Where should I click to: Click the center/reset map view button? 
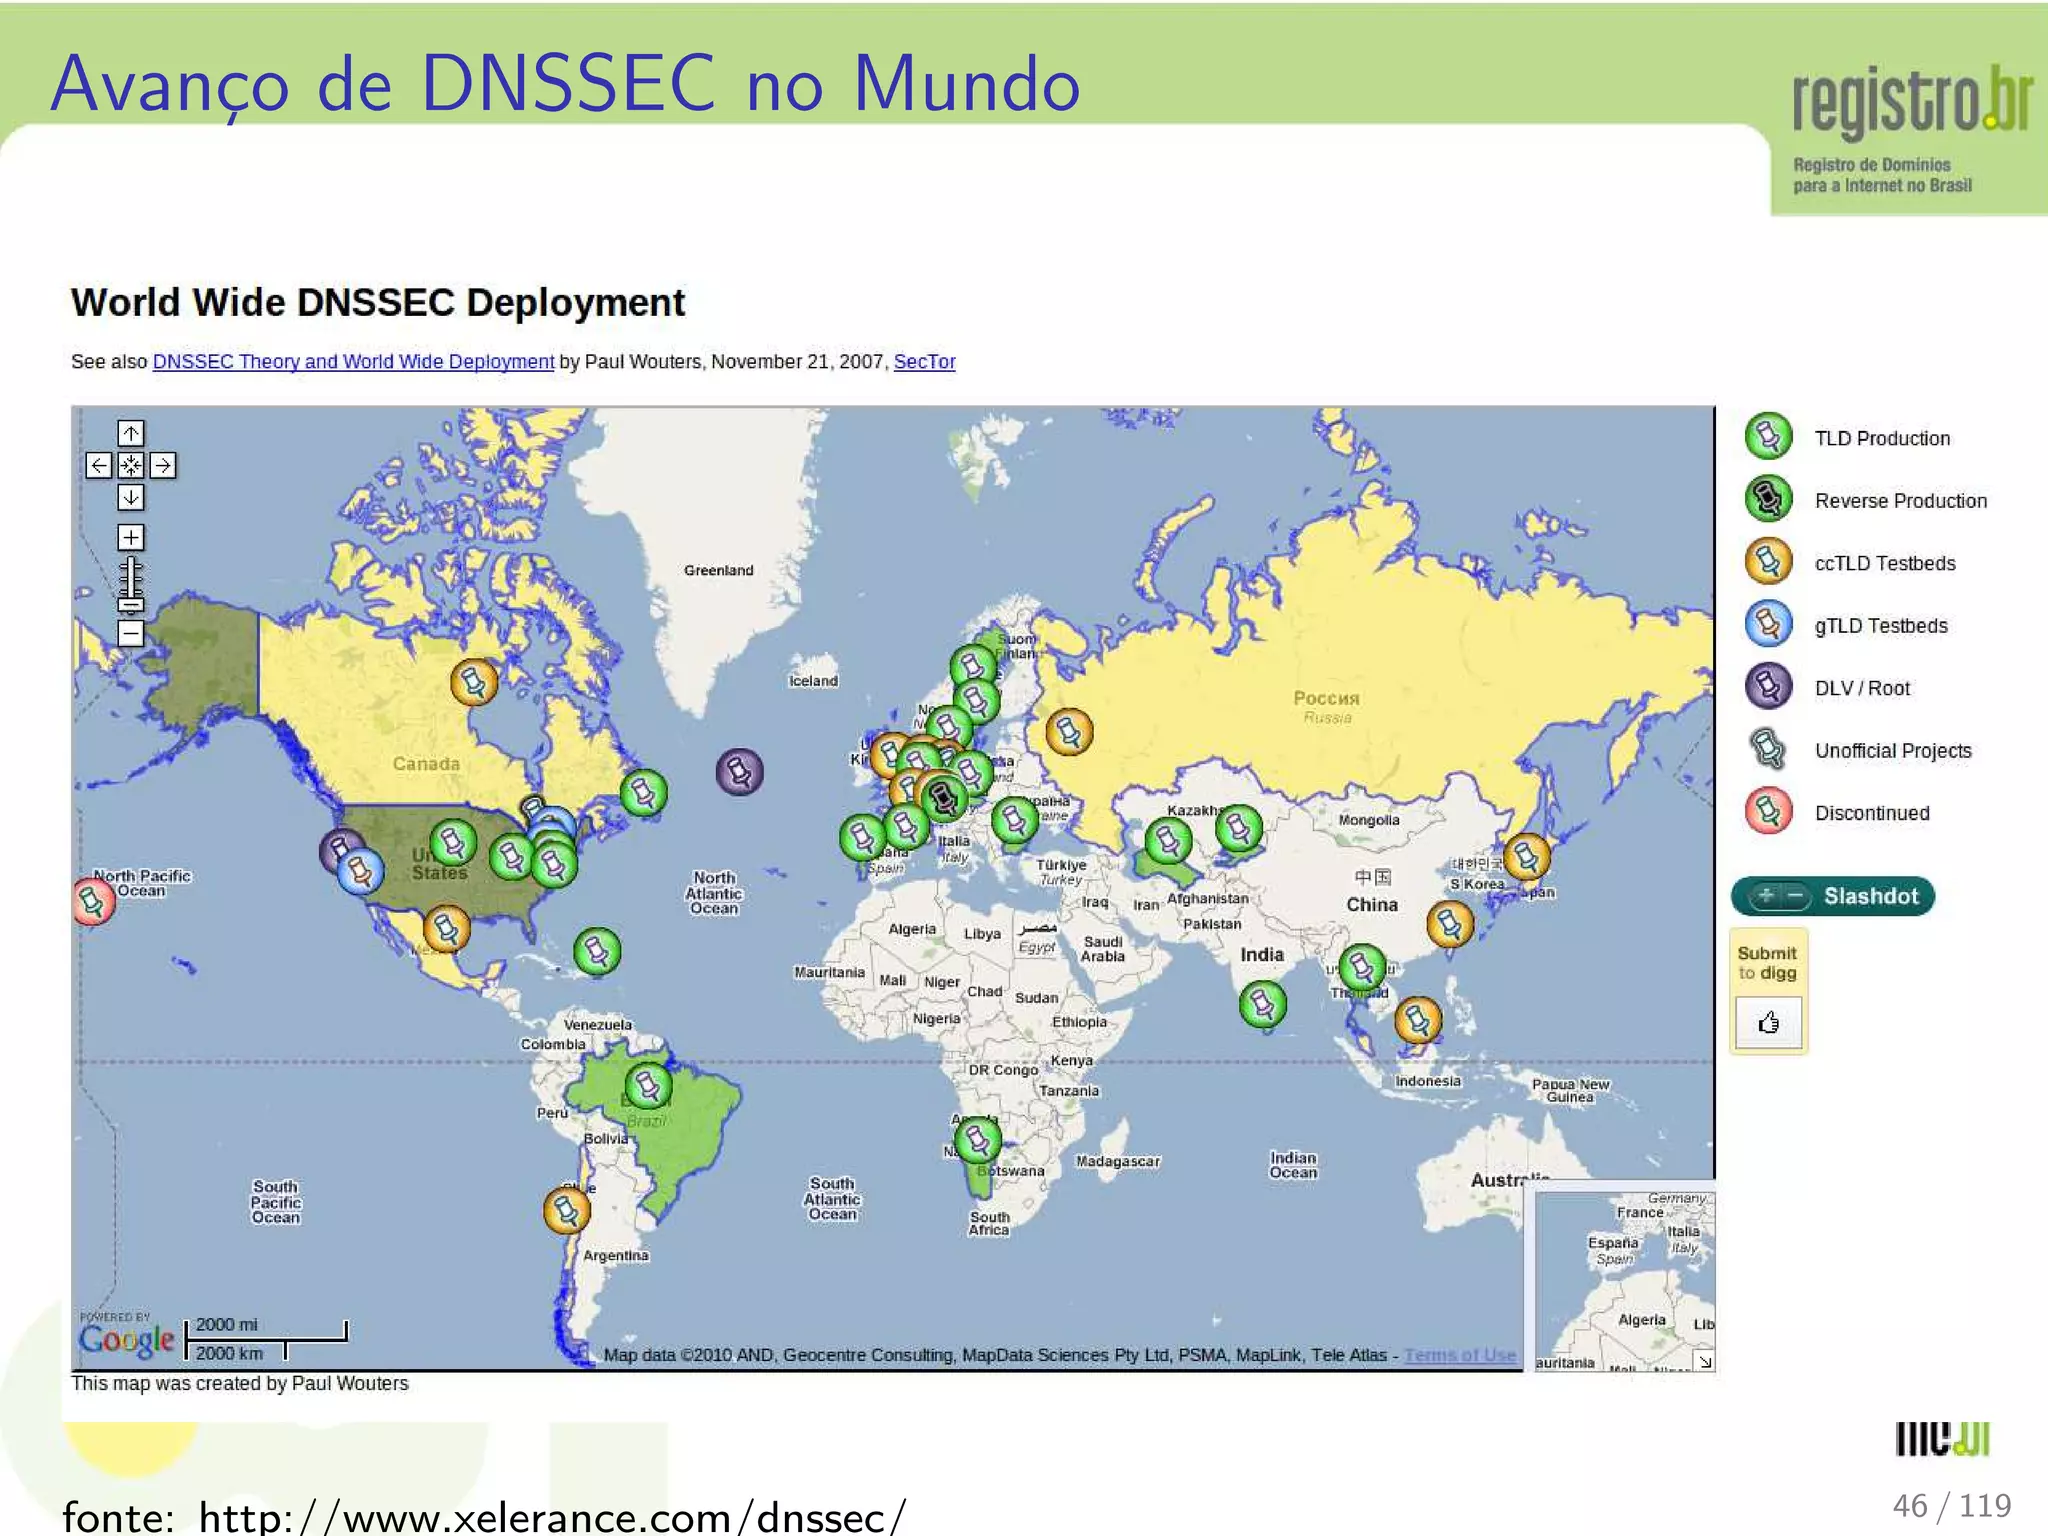point(131,465)
